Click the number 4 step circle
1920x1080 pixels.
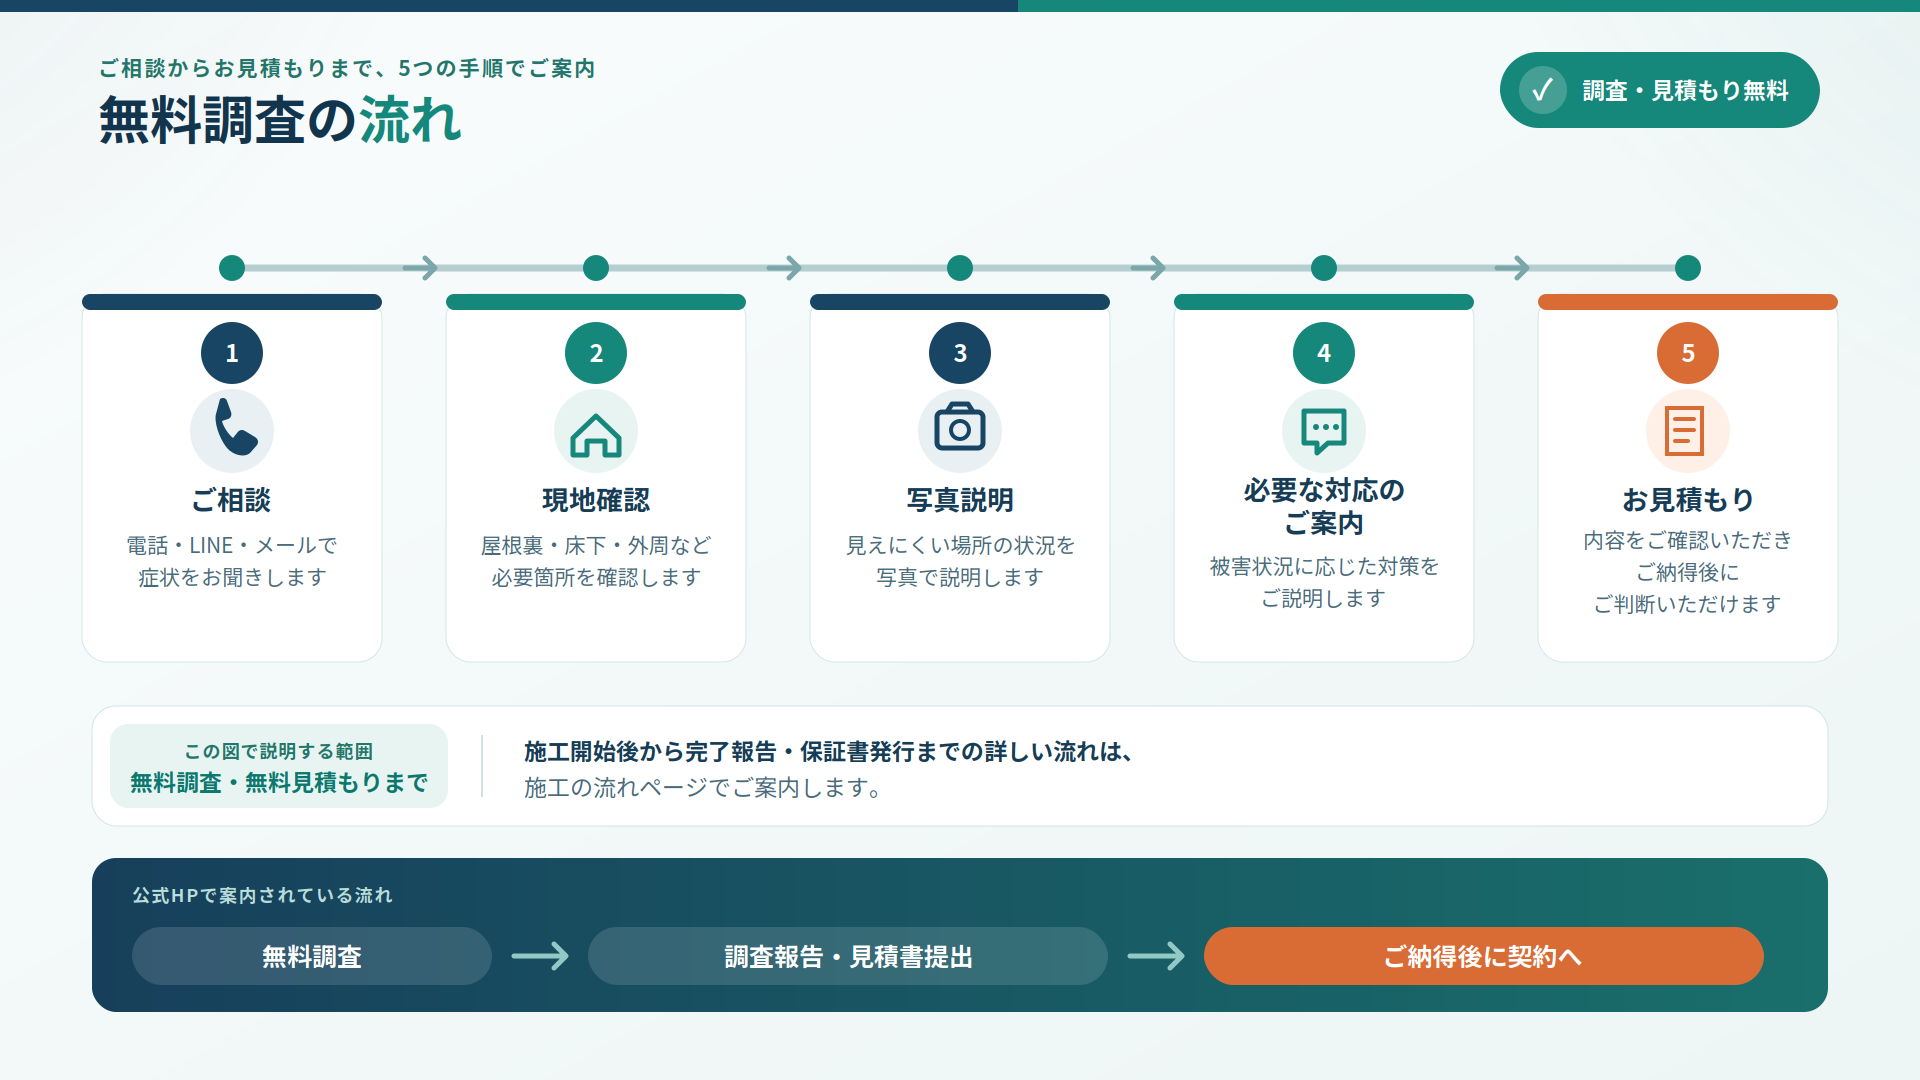(x=1324, y=353)
